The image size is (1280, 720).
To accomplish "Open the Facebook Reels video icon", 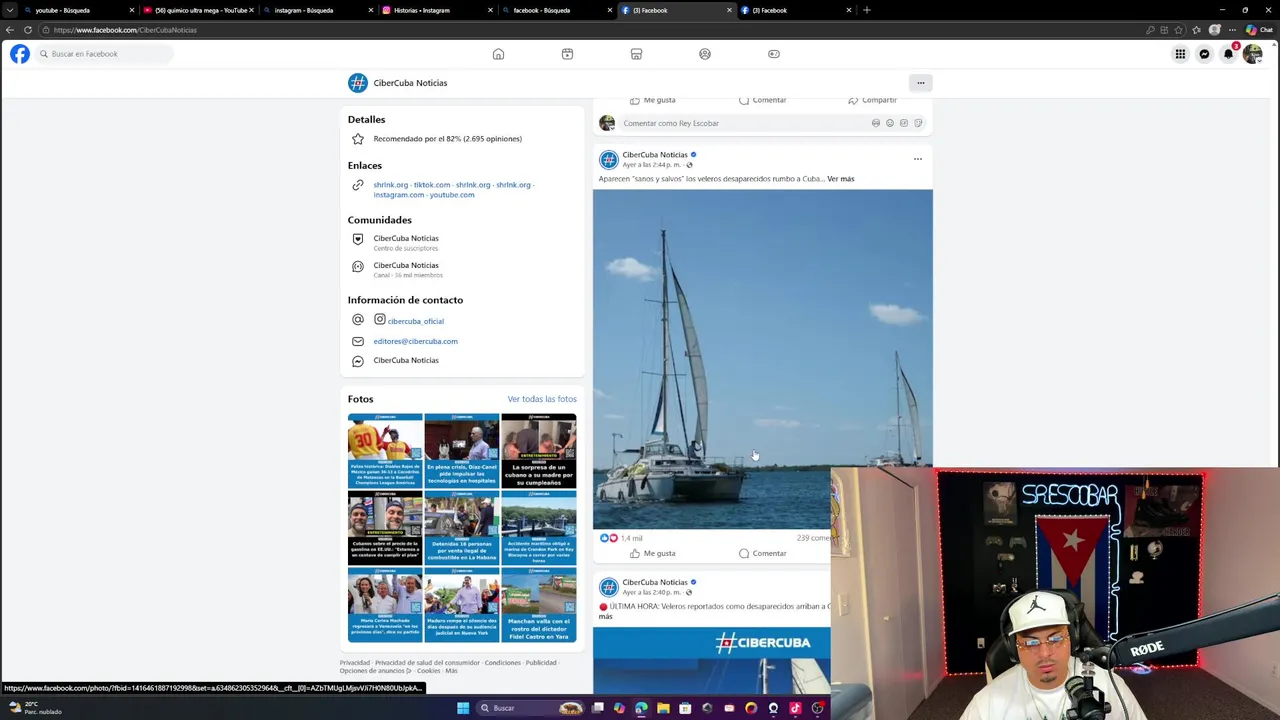I will pos(567,54).
